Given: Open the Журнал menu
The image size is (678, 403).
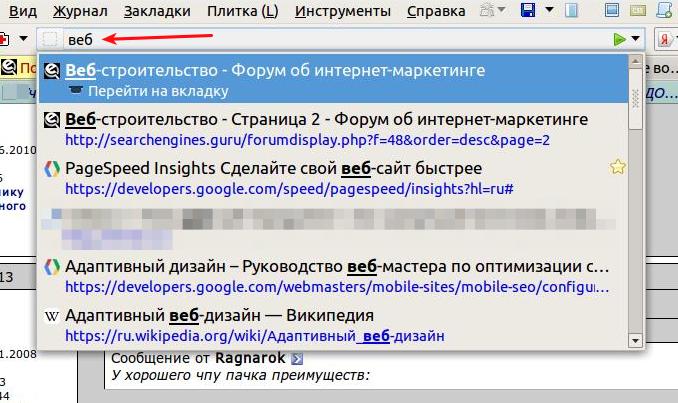Looking at the screenshot, I should coord(80,11).
